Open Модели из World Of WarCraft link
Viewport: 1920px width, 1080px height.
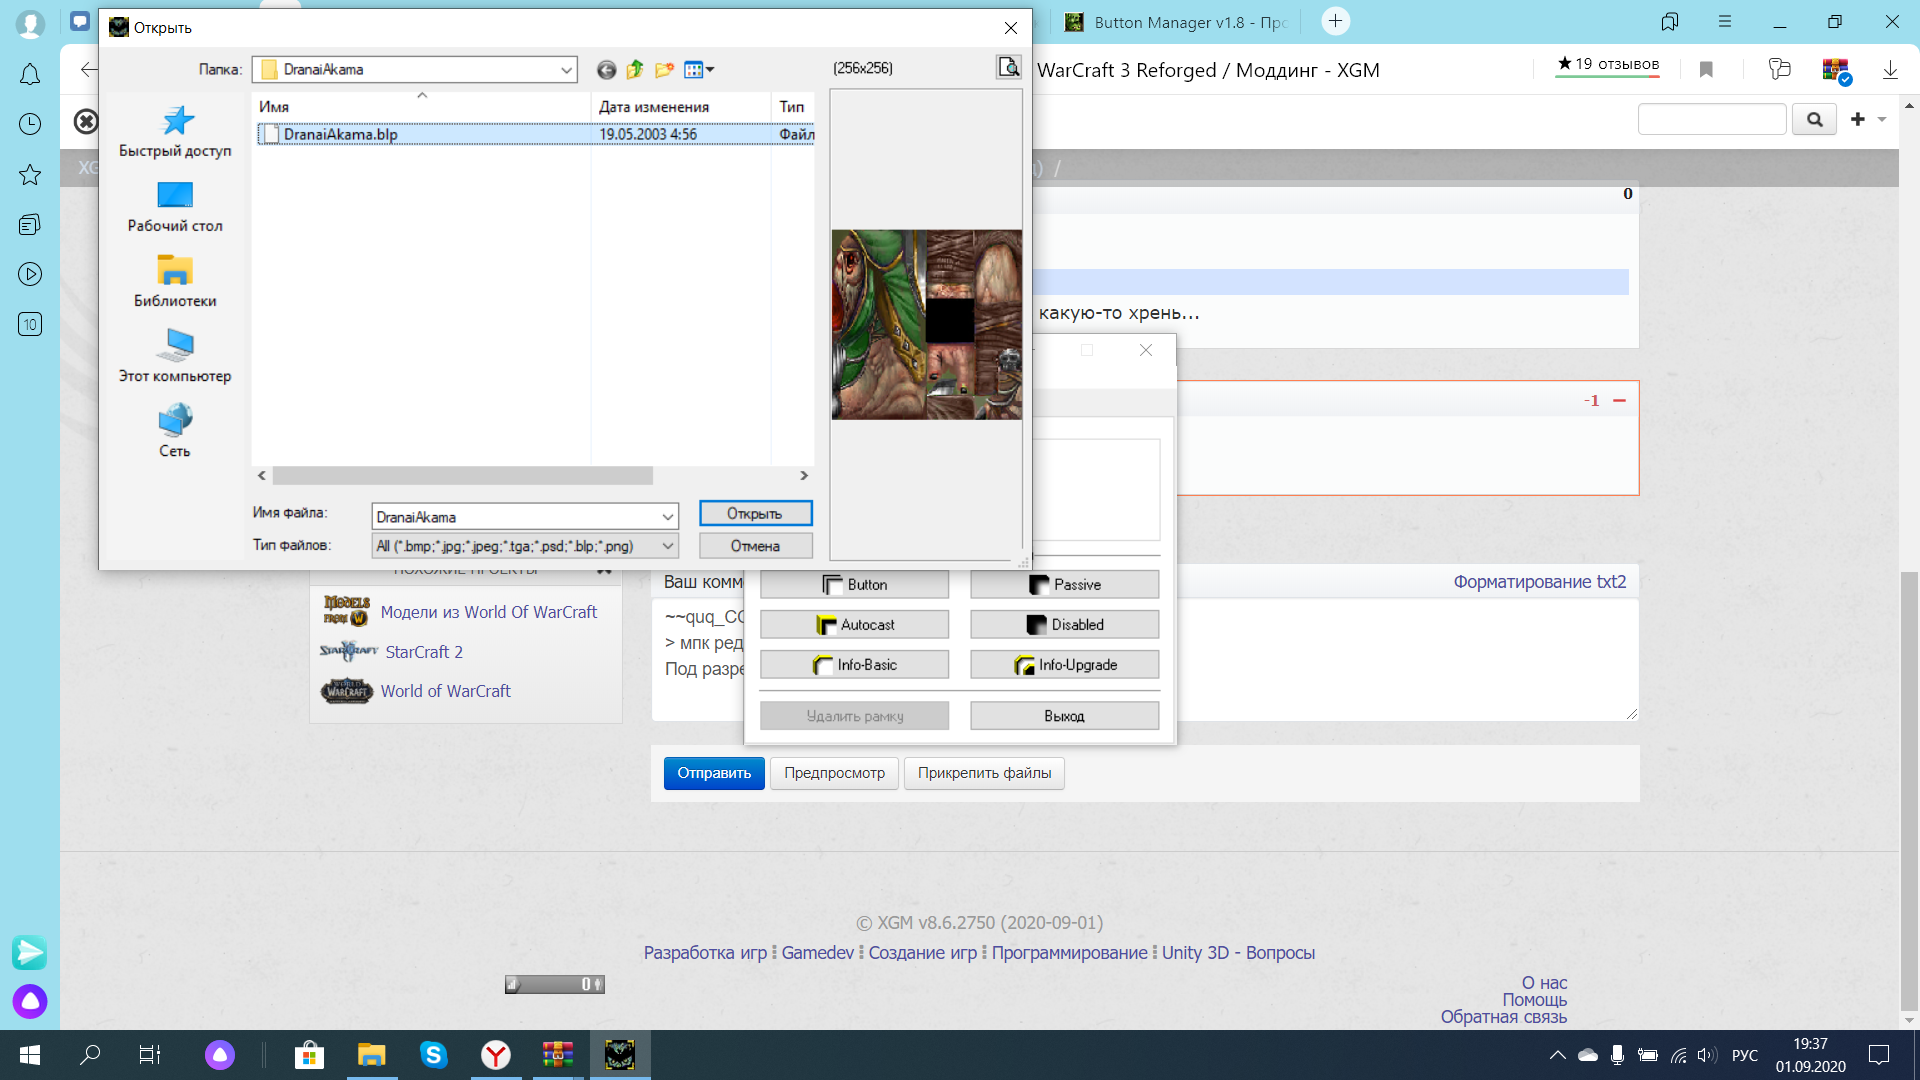tap(489, 612)
